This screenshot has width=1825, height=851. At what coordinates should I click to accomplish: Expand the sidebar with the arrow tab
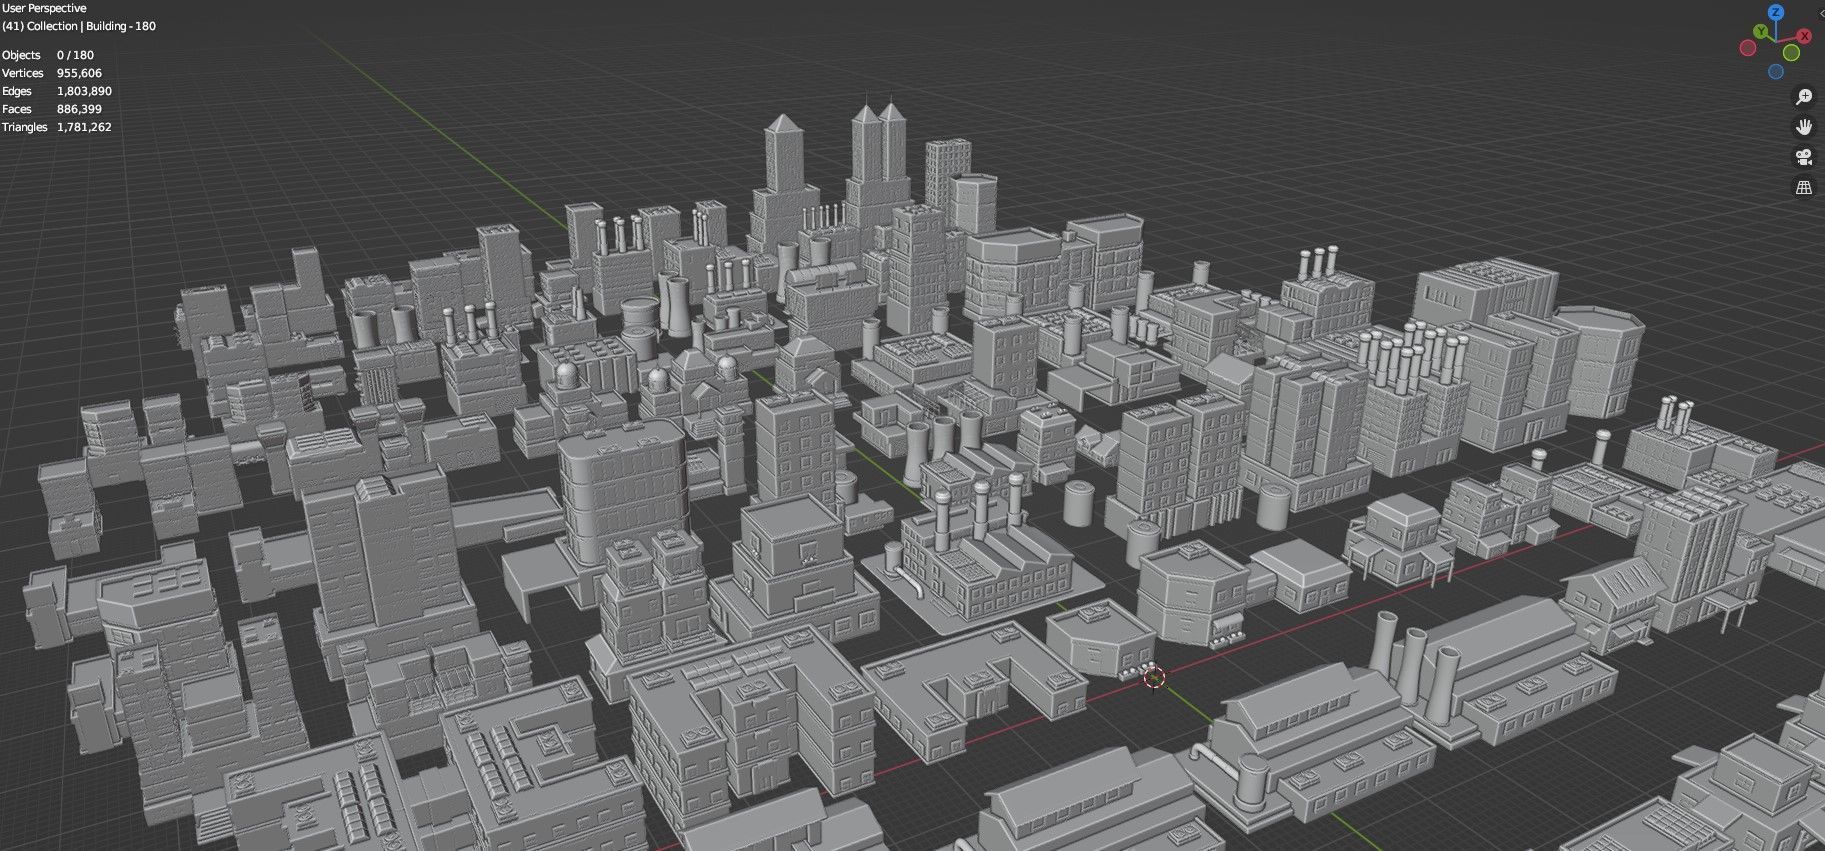pos(1821,13)
